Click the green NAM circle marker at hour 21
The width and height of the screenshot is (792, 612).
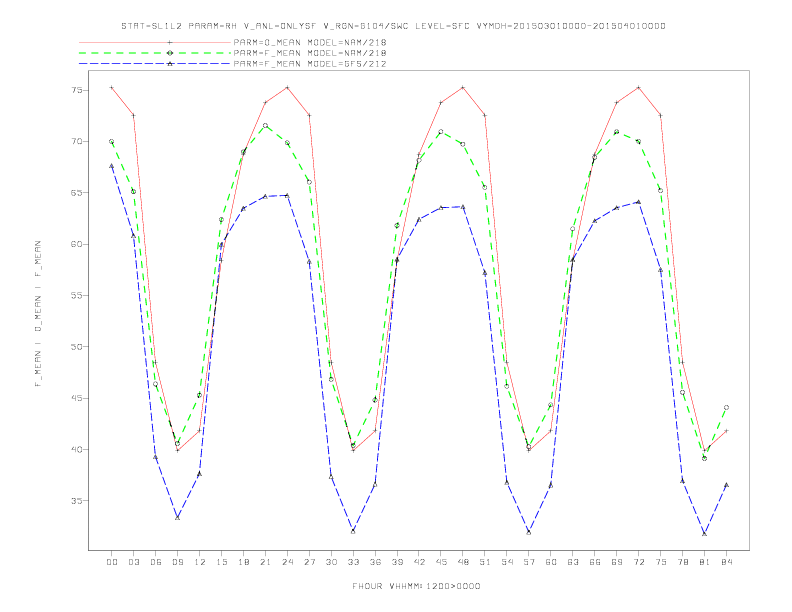pyautogui.click(x=265, y=125)
